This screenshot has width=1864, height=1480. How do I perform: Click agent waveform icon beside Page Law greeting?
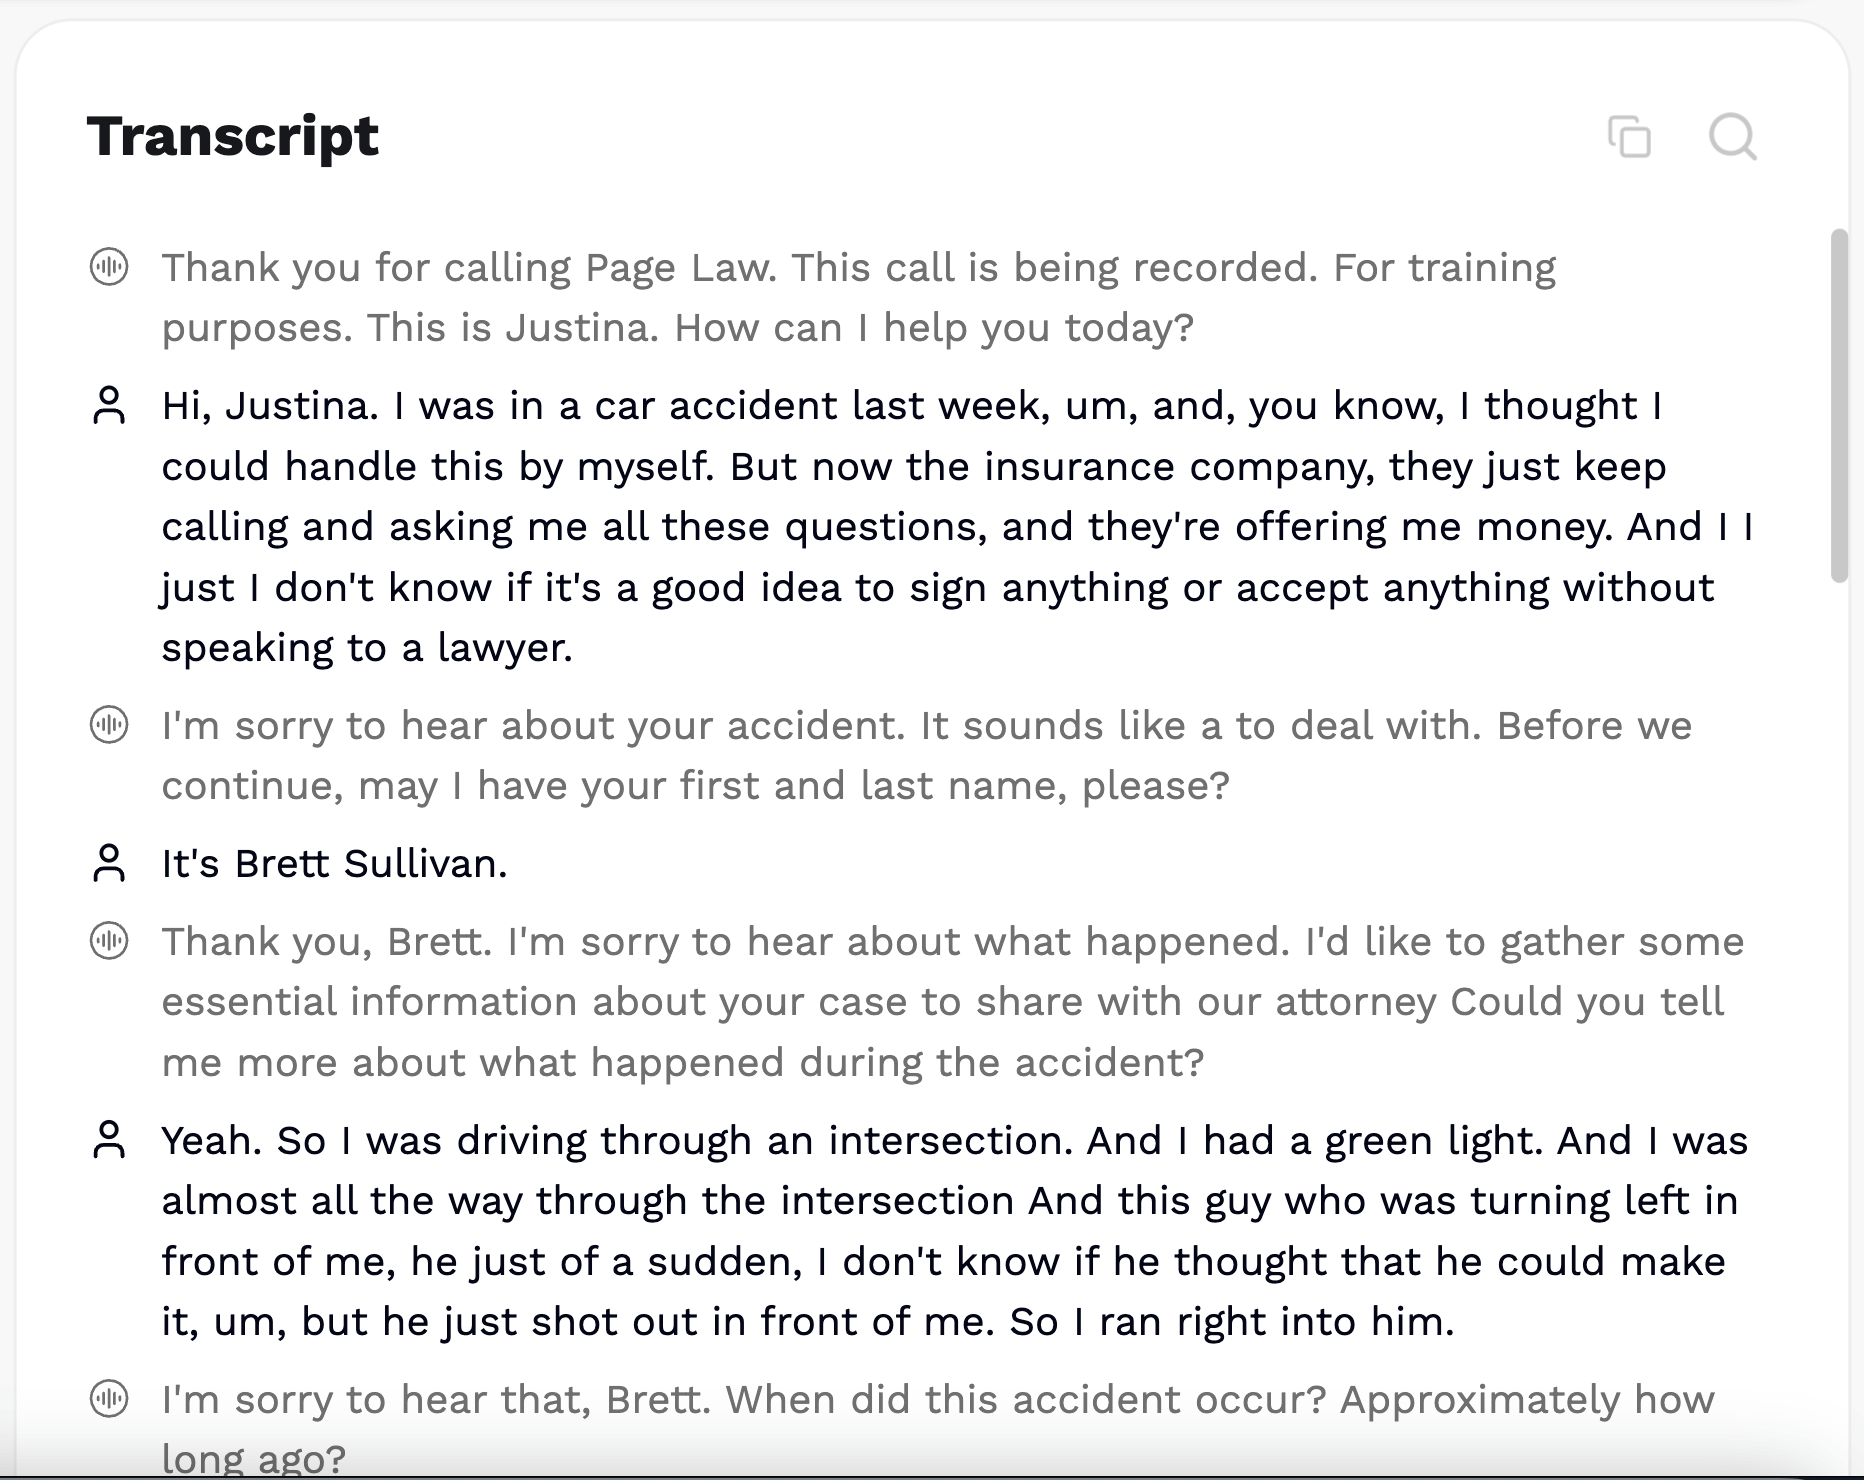[x=109, y=267]
